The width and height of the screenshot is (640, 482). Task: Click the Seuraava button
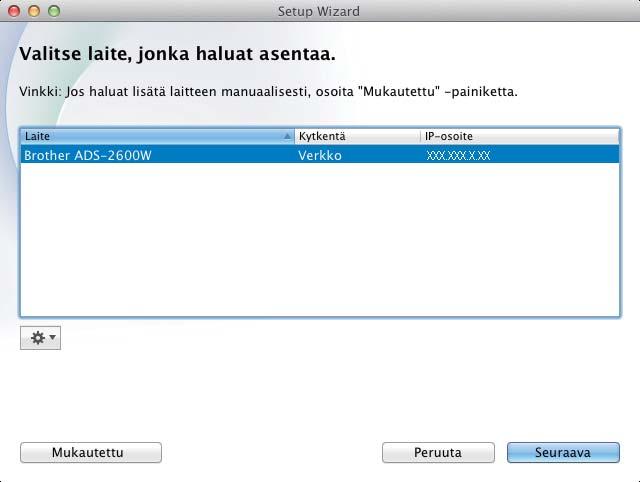pyautogui.click(x=563, y=453)
